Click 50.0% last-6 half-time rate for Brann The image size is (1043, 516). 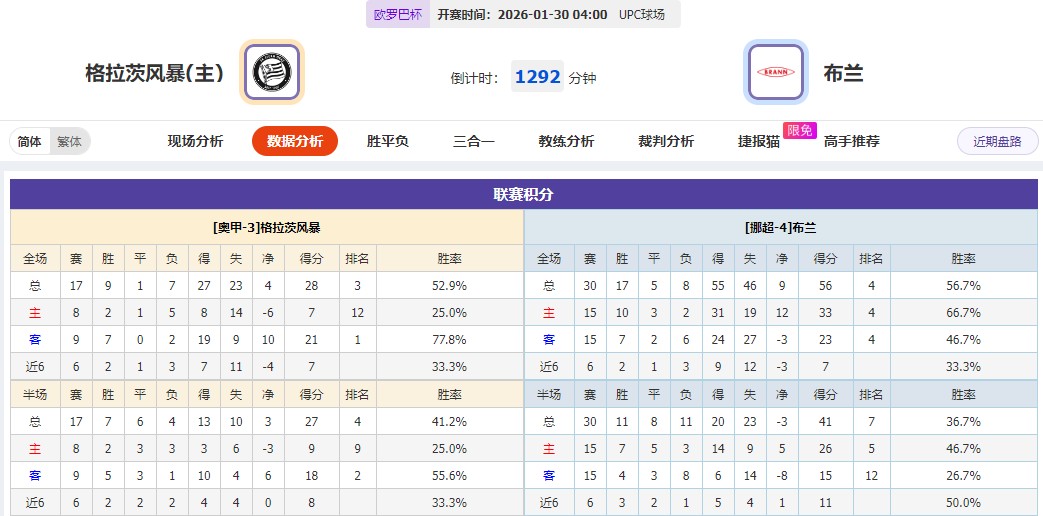coord(963,503)
